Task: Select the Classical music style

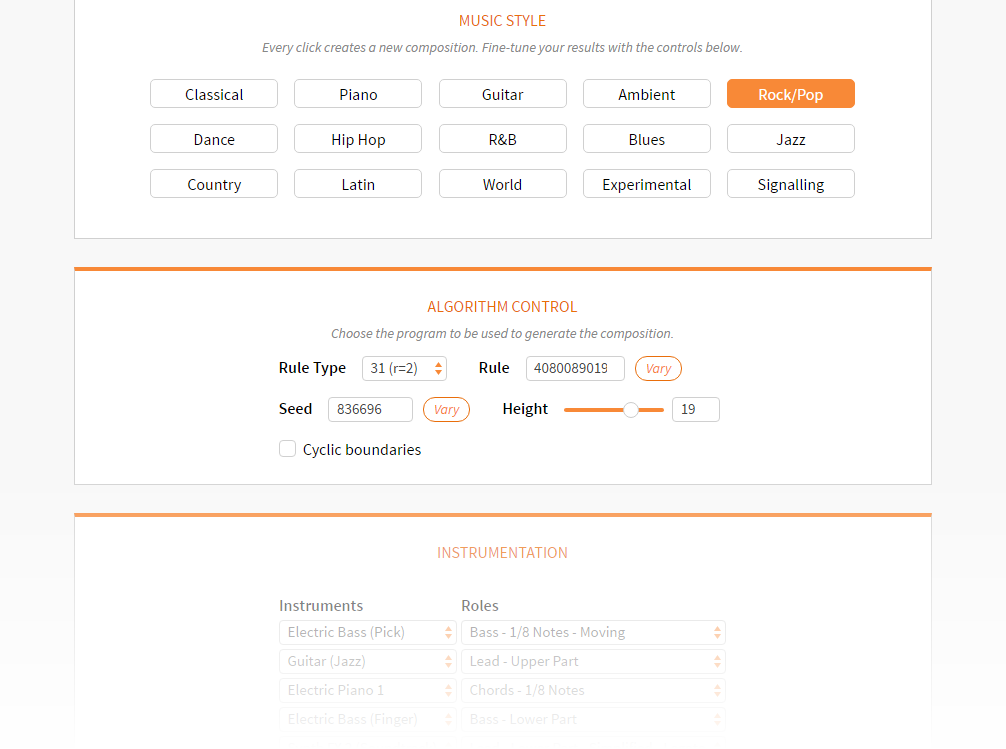Action: (214, 94)
